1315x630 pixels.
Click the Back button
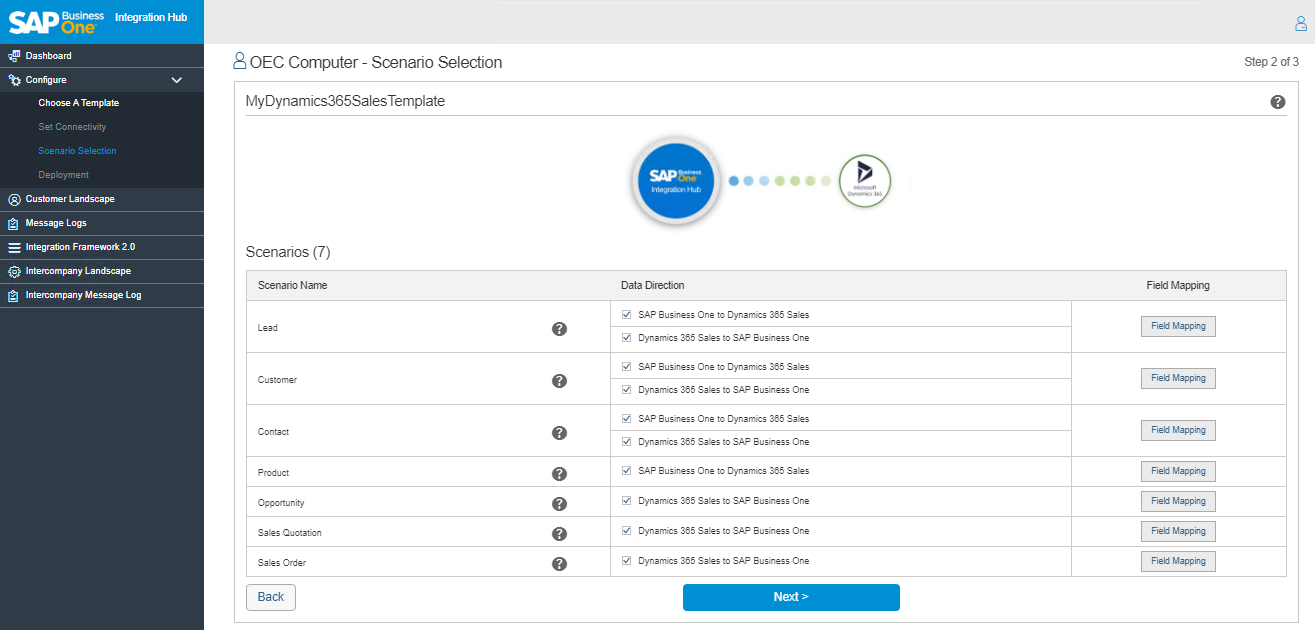pos(270,597)
